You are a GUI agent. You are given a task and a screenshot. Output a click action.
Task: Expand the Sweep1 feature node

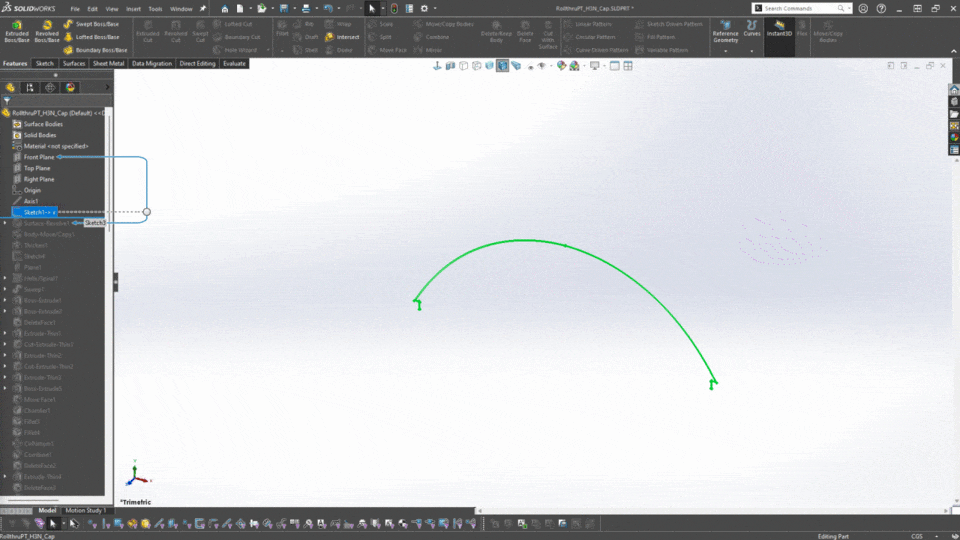point(6,289)
